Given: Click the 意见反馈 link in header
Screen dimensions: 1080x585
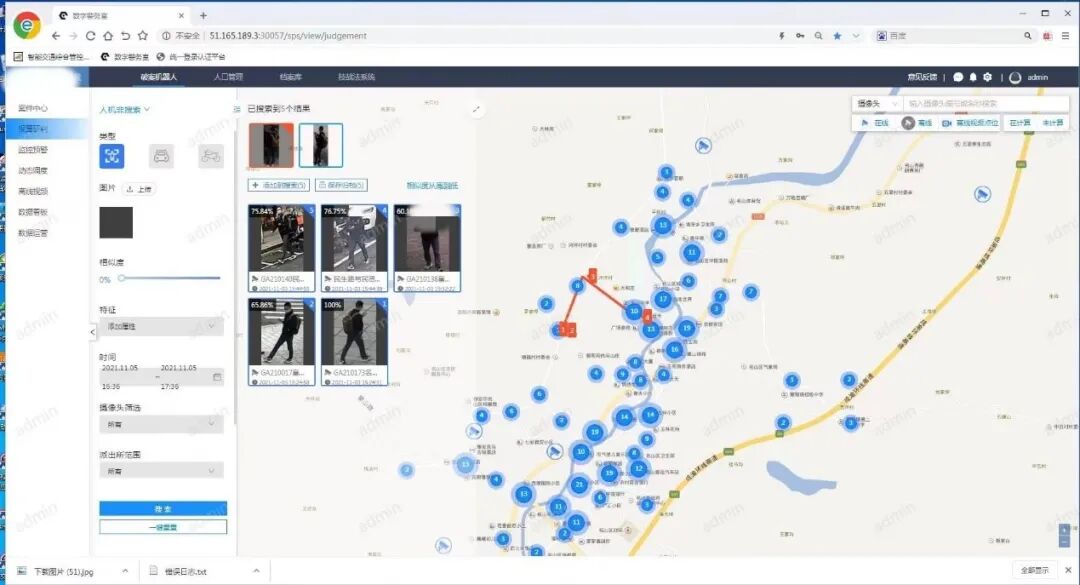Looking at the screenshot, I should 922,77.
